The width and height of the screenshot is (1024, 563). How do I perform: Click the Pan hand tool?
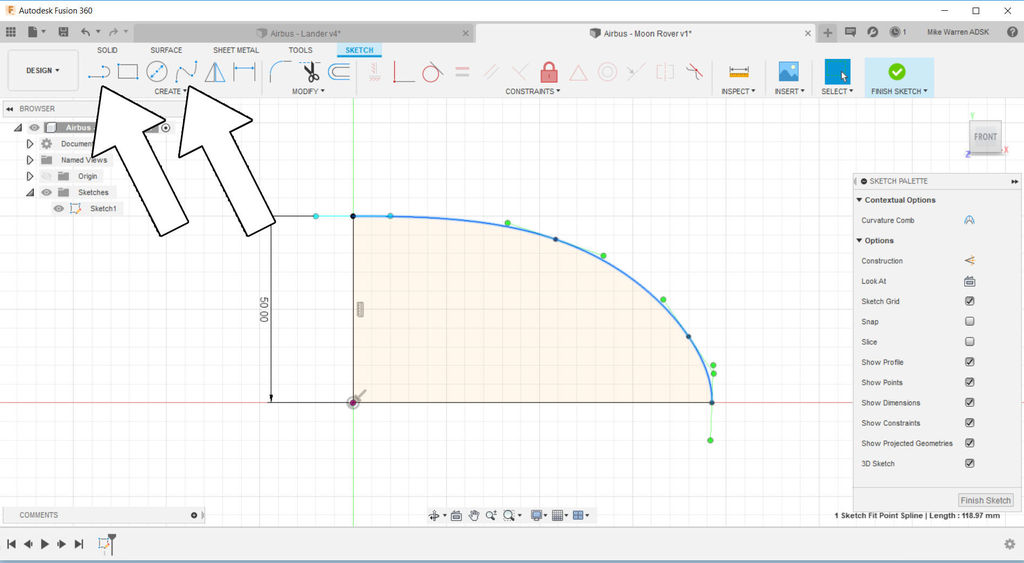coord(474,515)
